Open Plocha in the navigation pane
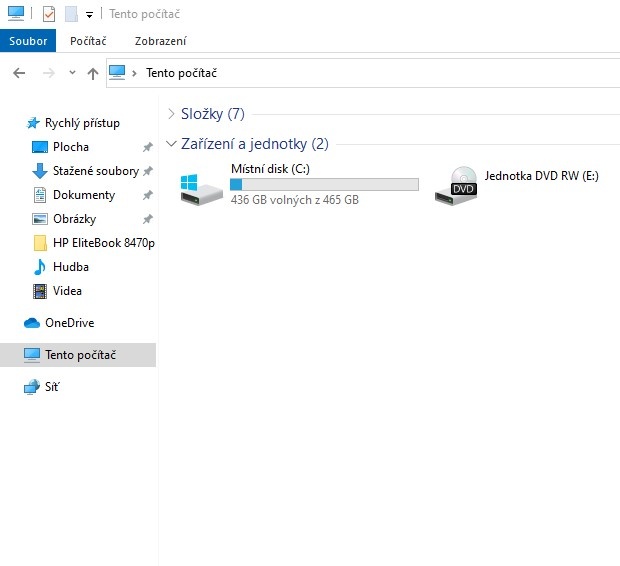620x566 pixels. coord(71,147)
